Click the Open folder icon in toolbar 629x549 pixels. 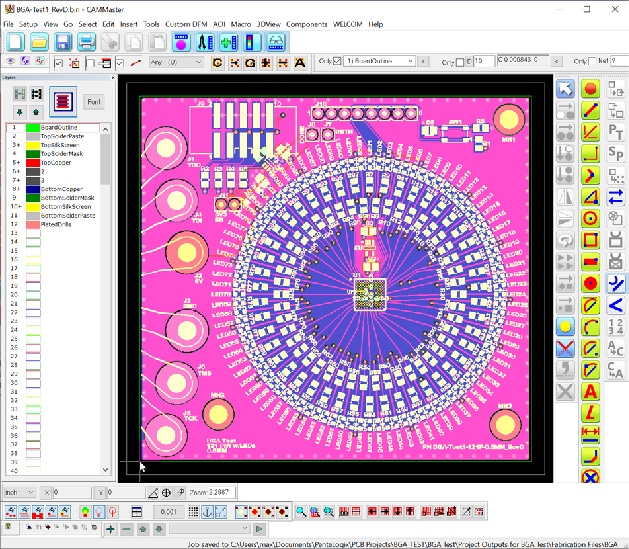(39, 42)
